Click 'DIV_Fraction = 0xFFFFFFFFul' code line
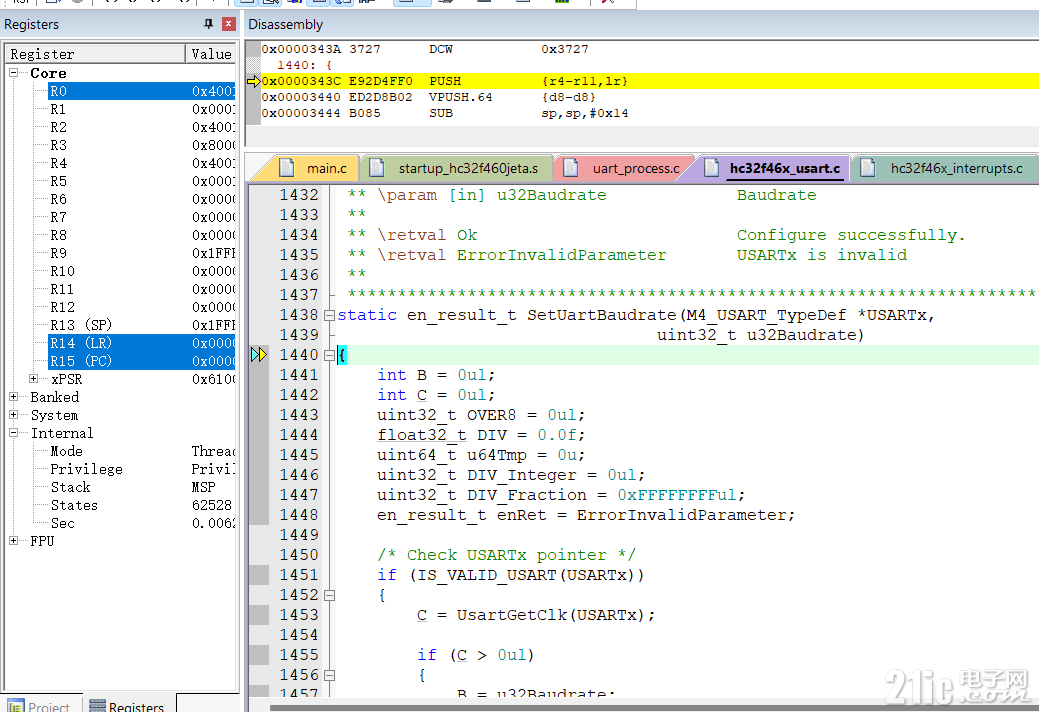 [561, 495]
